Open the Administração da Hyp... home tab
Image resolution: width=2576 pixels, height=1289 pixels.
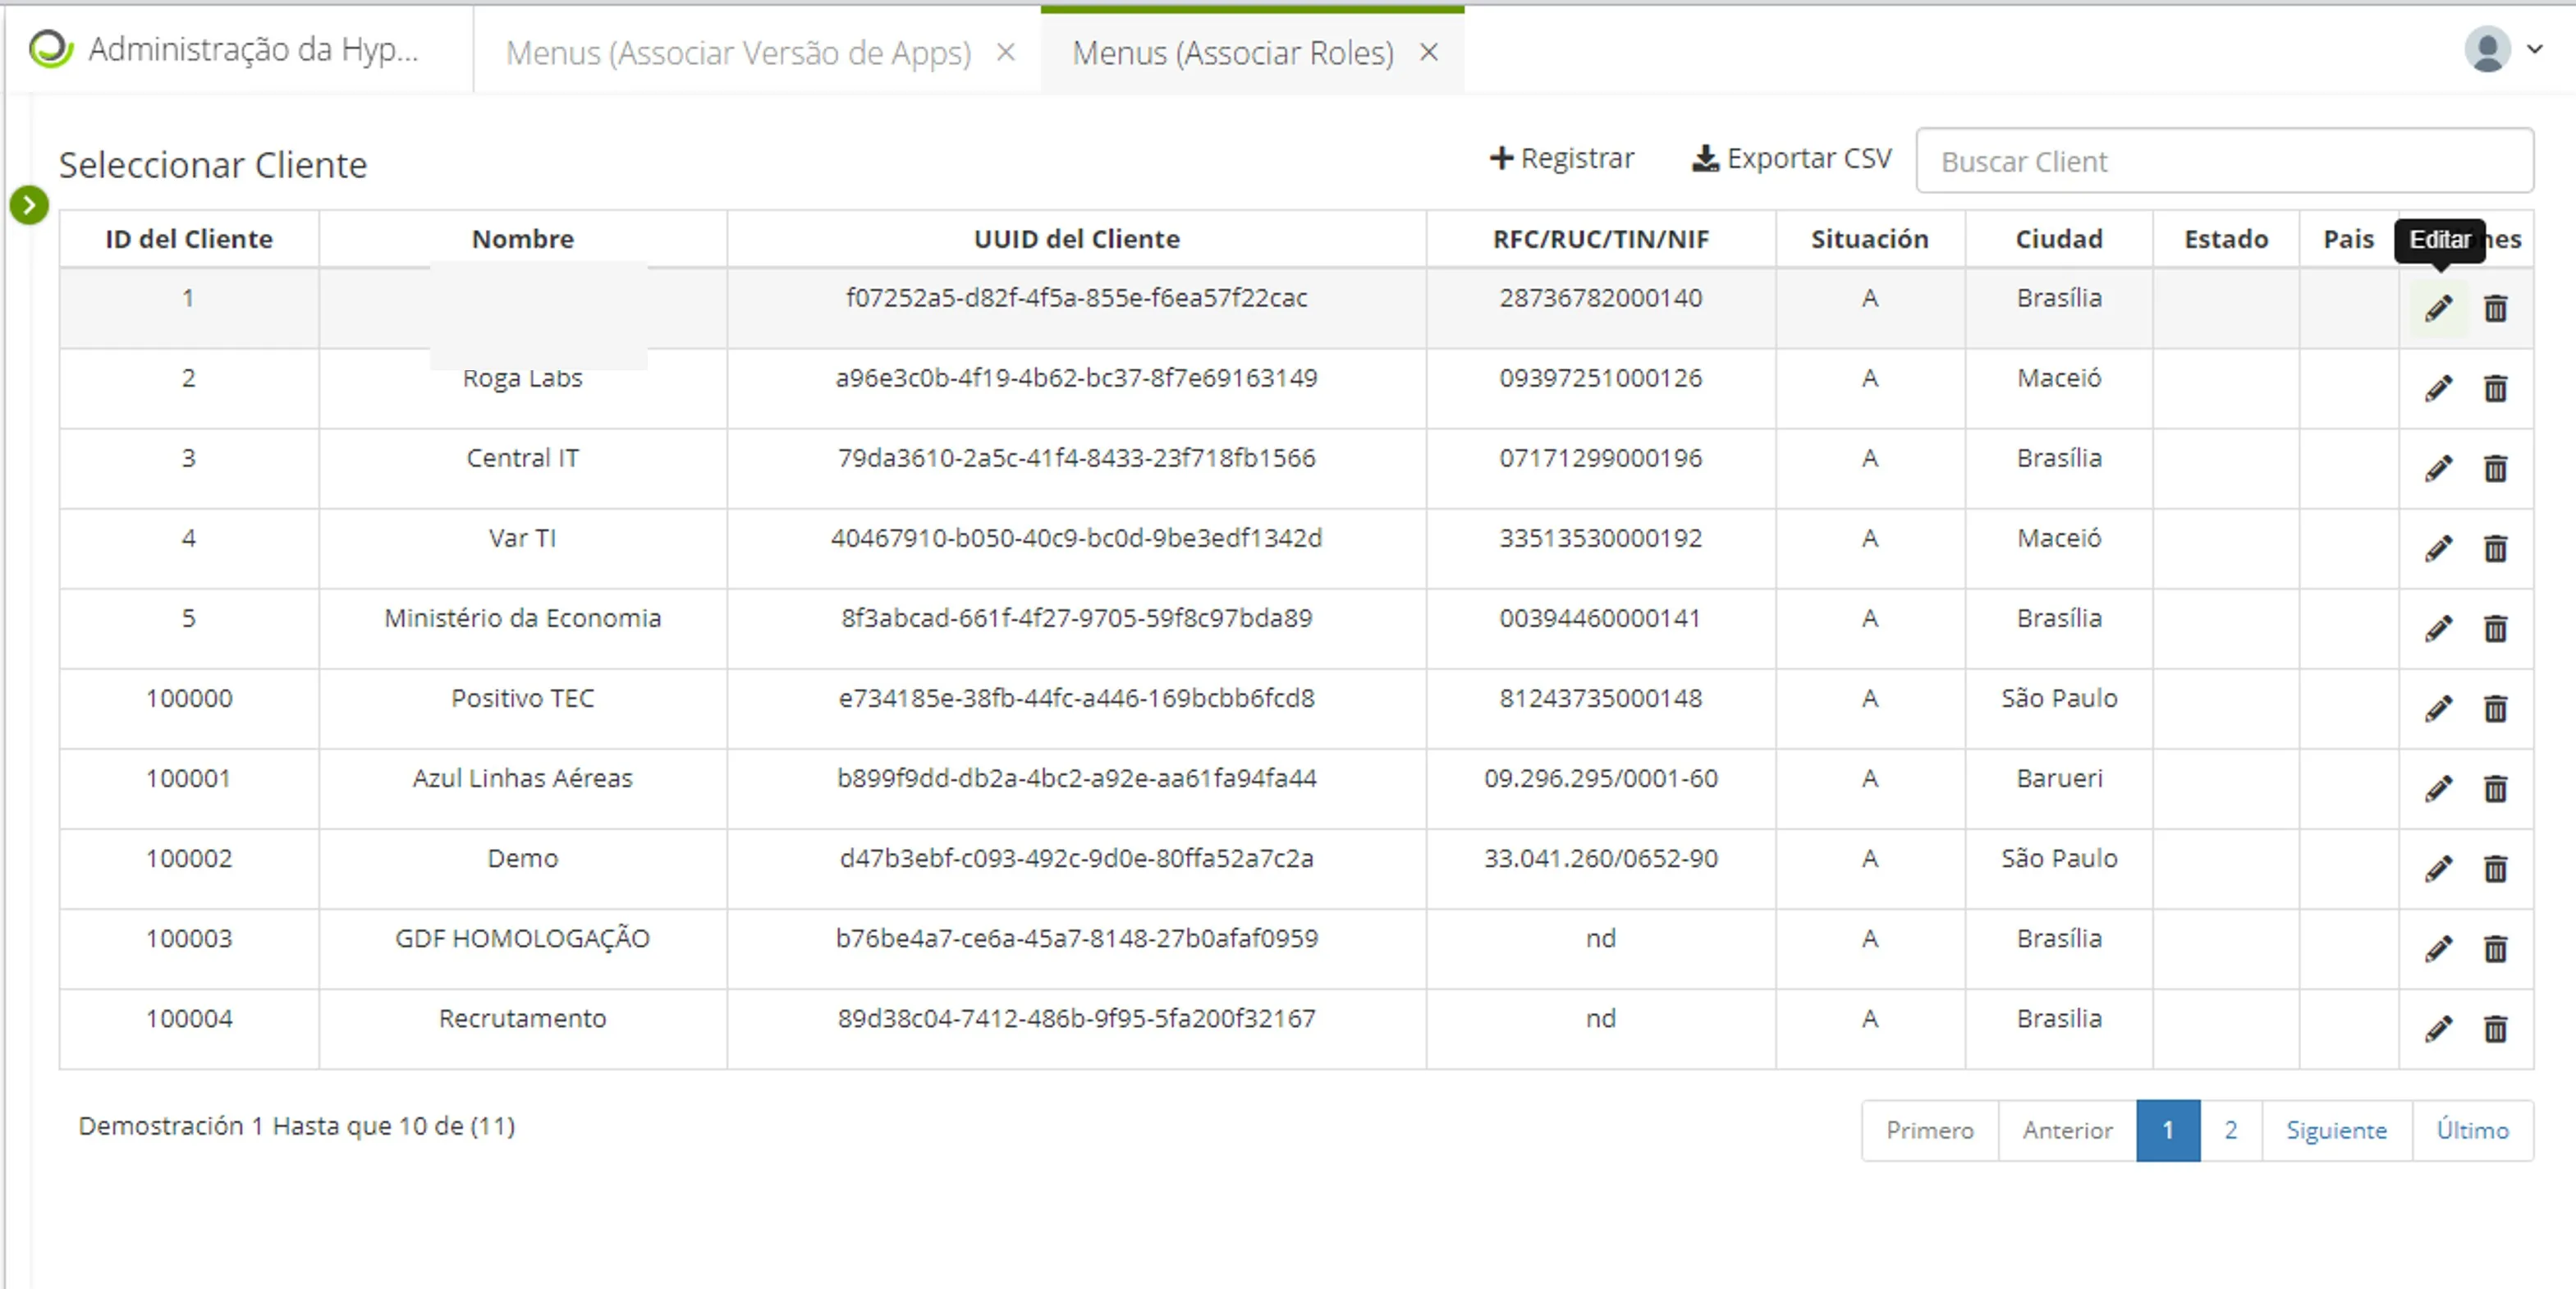(238, 49)
